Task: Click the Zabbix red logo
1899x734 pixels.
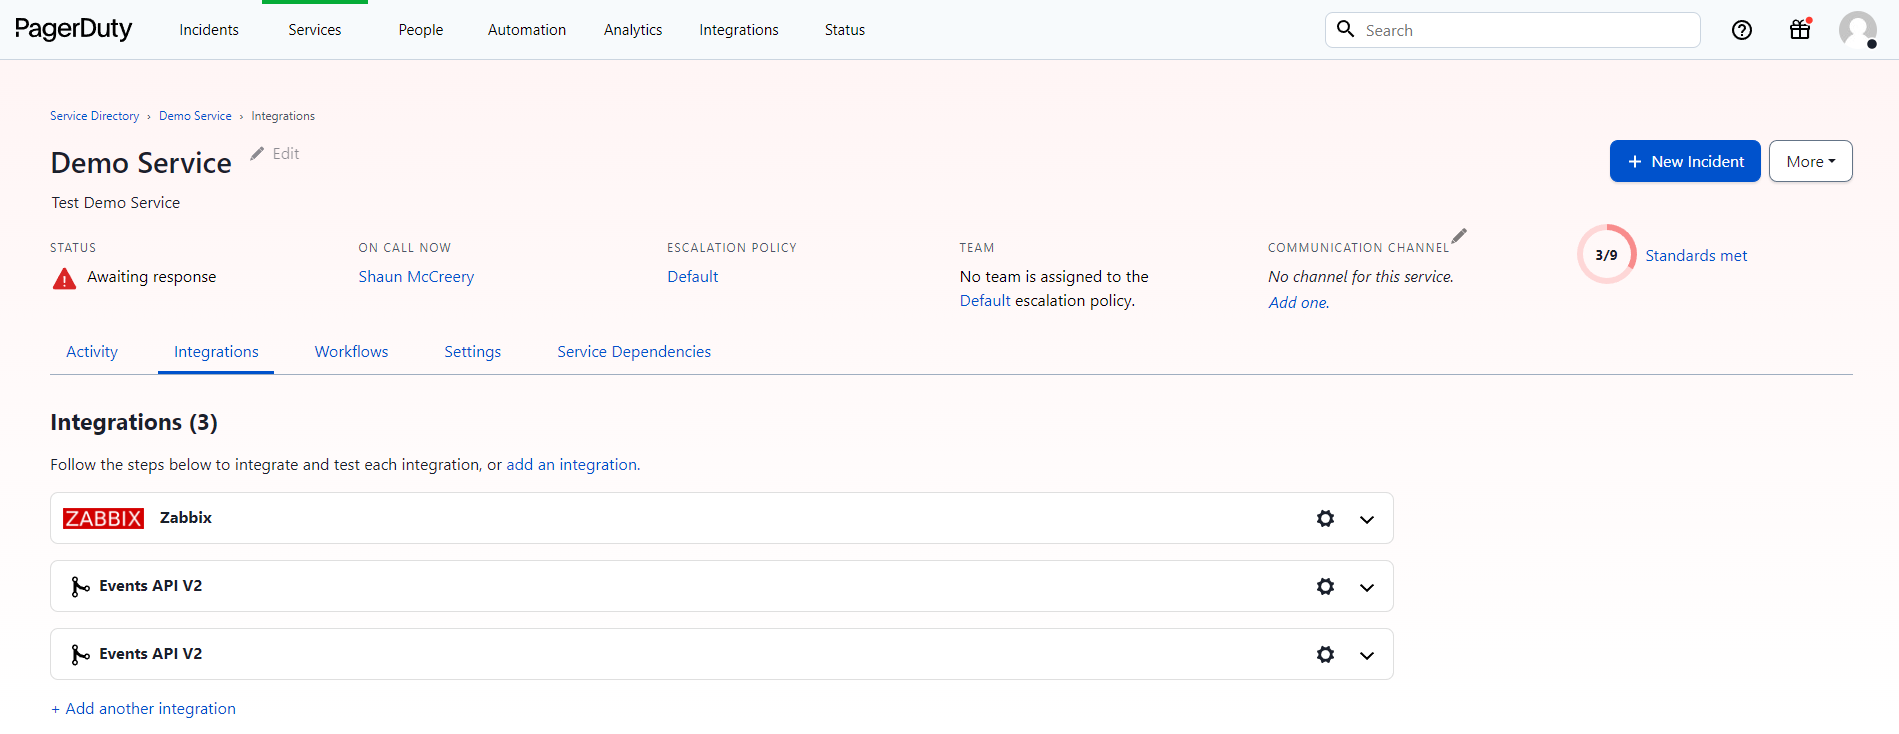Action: (x=103, y=518)
